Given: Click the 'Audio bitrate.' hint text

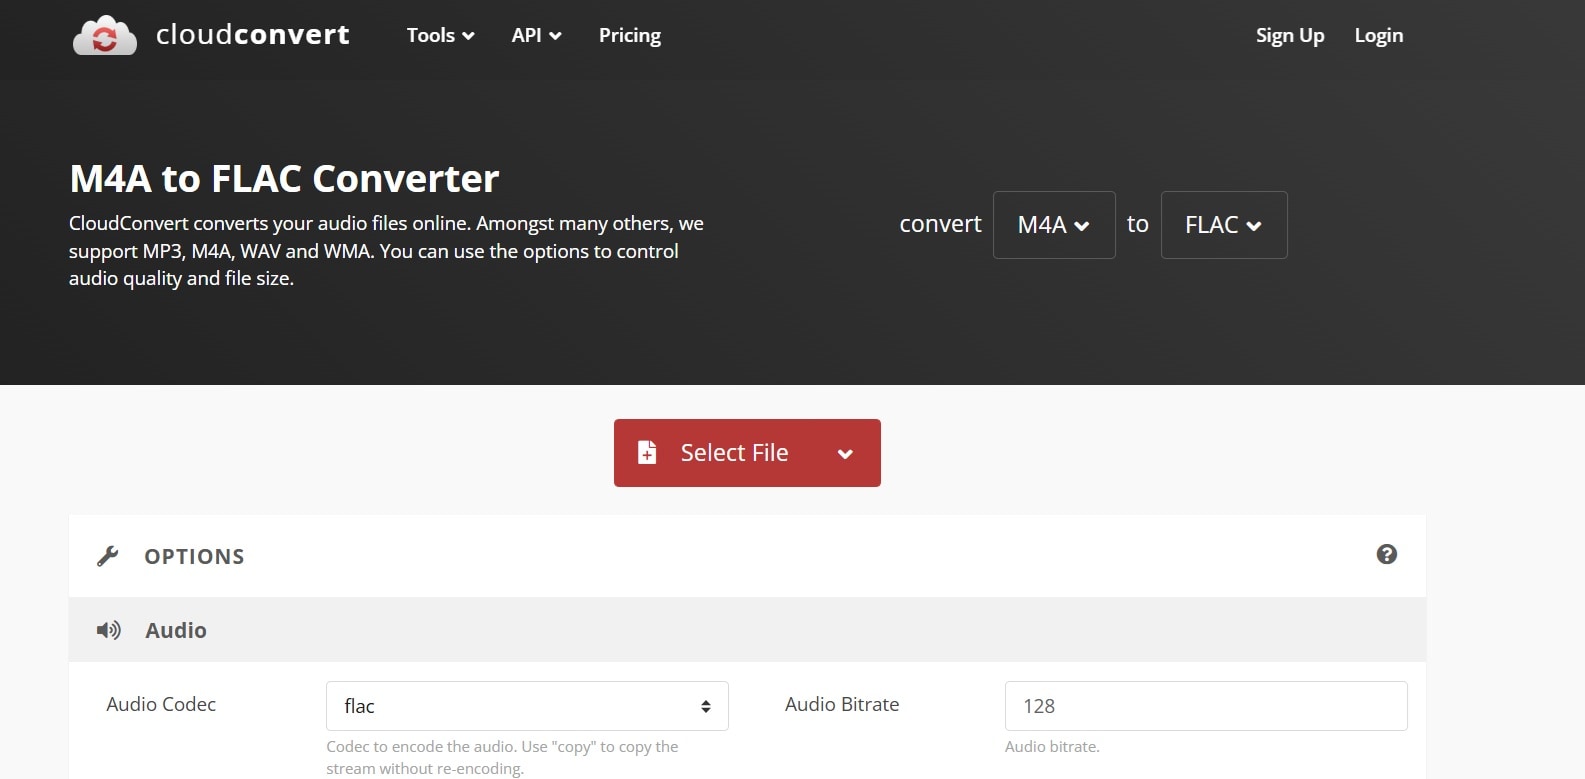Looking at the screenshot, I should point(1052,747).
